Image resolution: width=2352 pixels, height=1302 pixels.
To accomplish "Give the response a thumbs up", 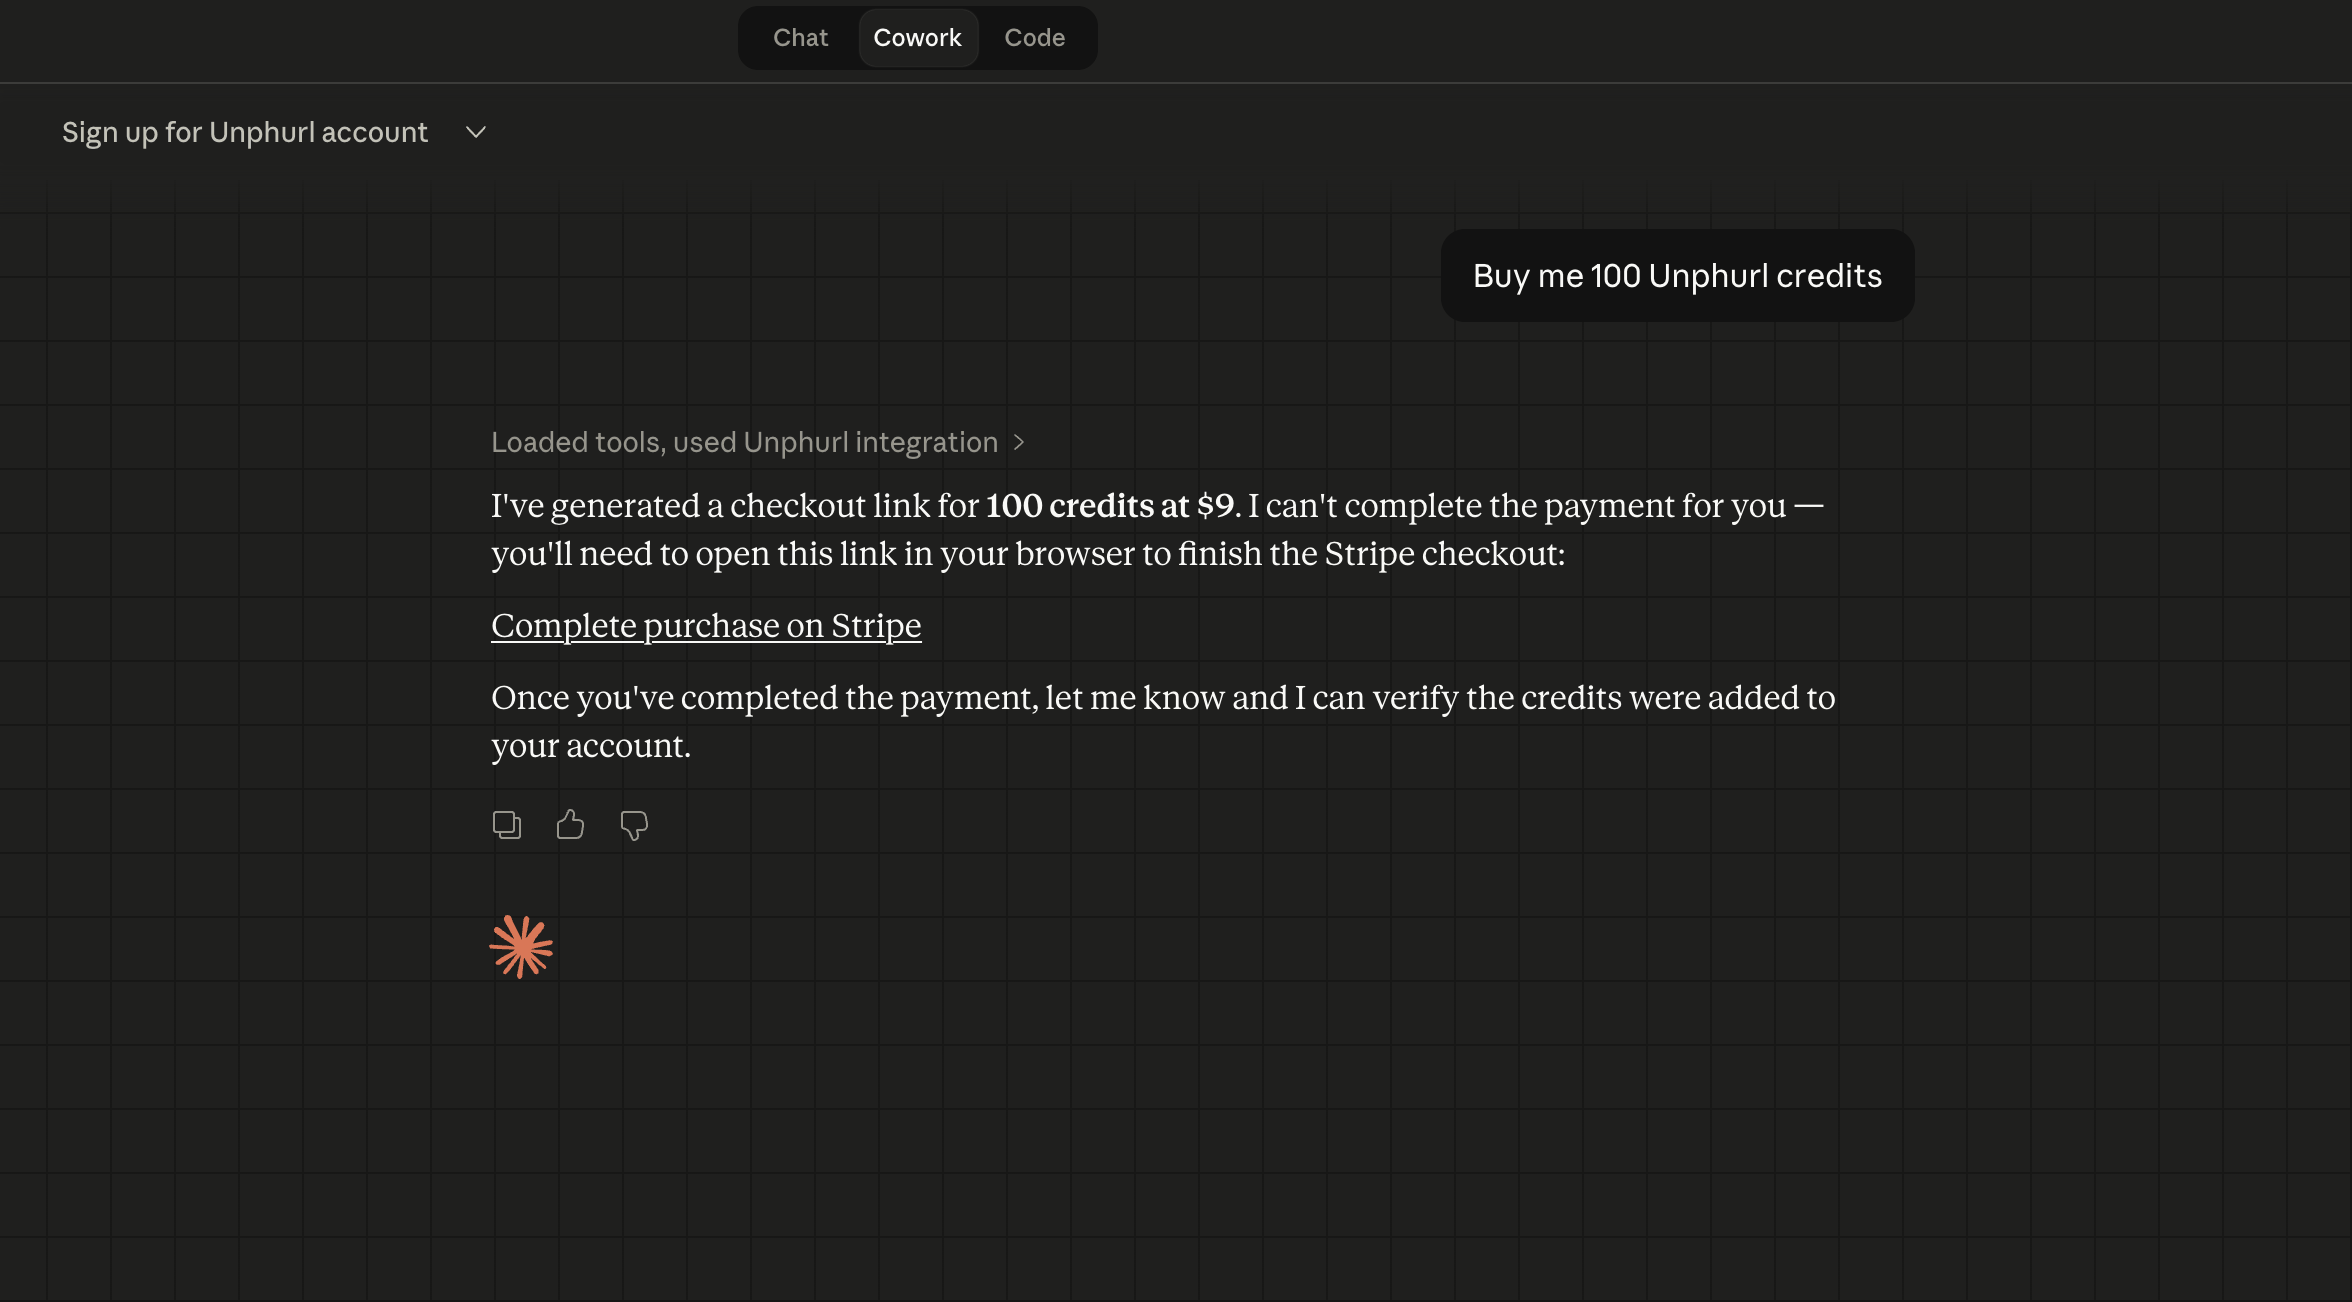I will point(570,825).
